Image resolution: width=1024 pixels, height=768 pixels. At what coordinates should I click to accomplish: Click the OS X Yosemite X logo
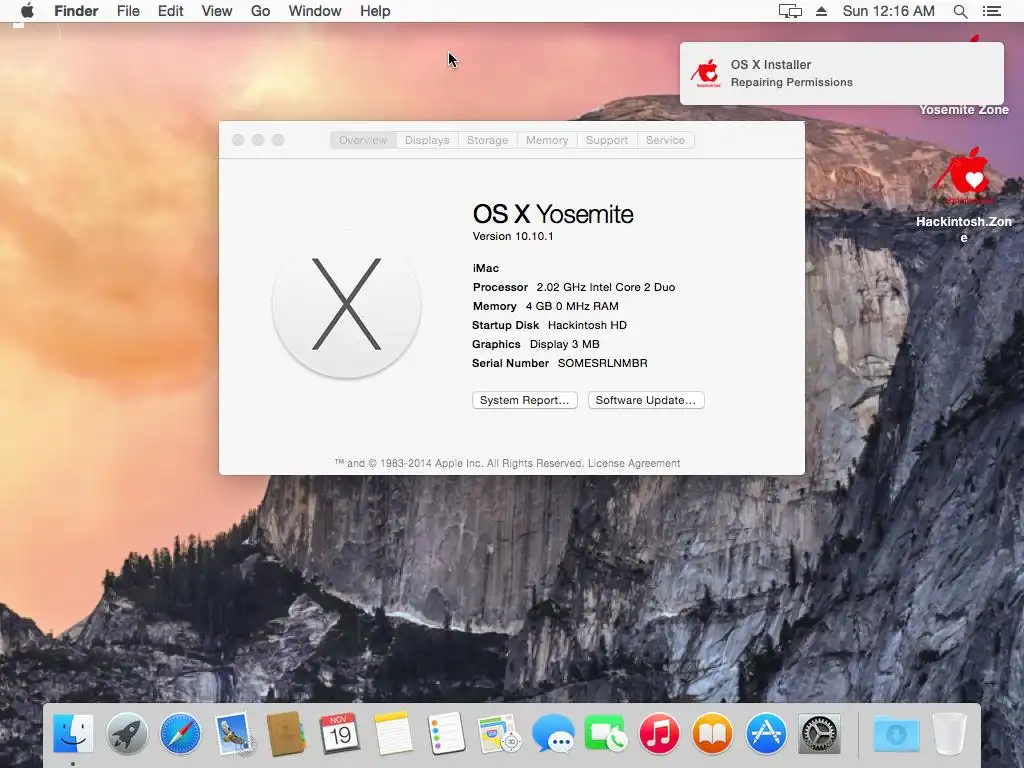[346, 304]
